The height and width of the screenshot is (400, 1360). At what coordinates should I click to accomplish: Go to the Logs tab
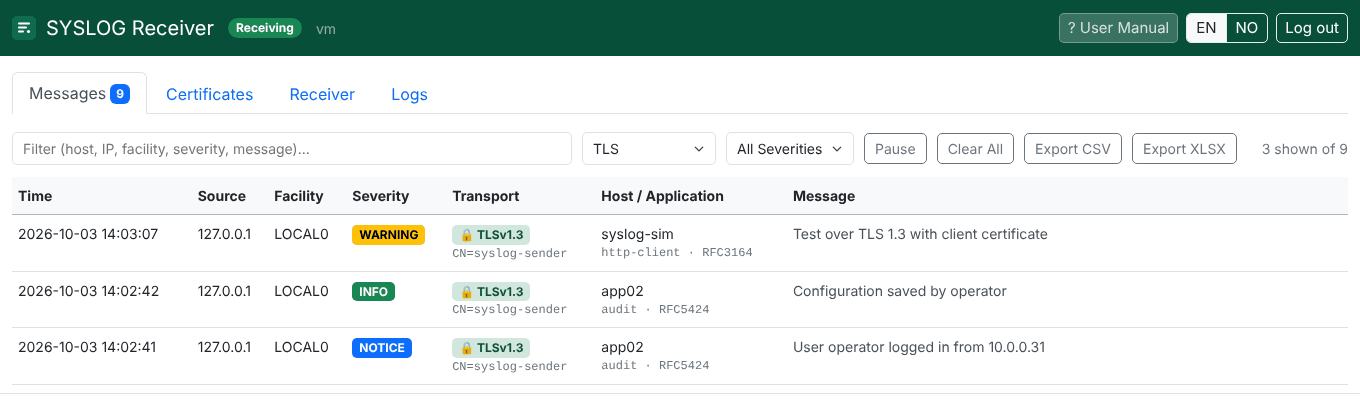pos(409,94)
